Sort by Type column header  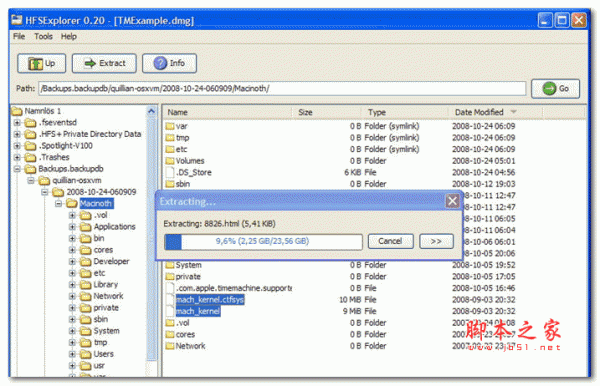click(405, 112)
